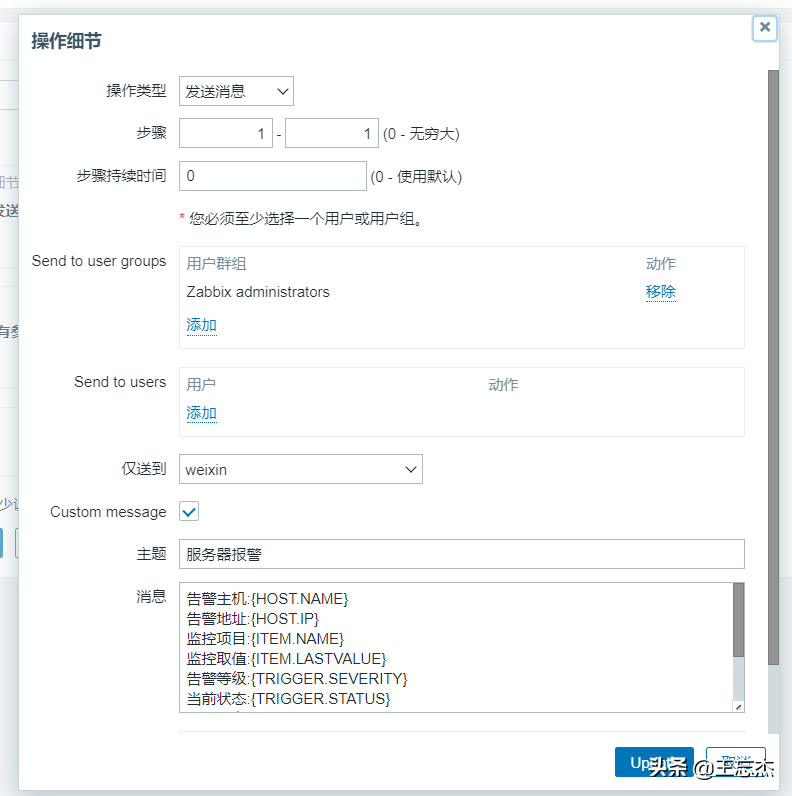Screen dimensions: 792x796
Task: Open the 操作类型 dropdown showing 发送消息
Action: coord(236,91)
